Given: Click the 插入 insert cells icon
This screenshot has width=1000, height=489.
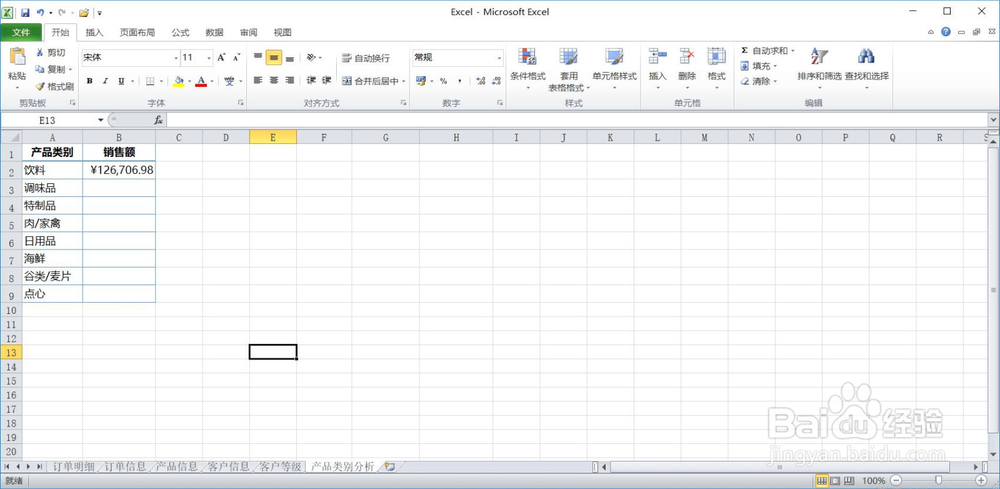Looking at the screenshot, I should [x=658, y=56].
